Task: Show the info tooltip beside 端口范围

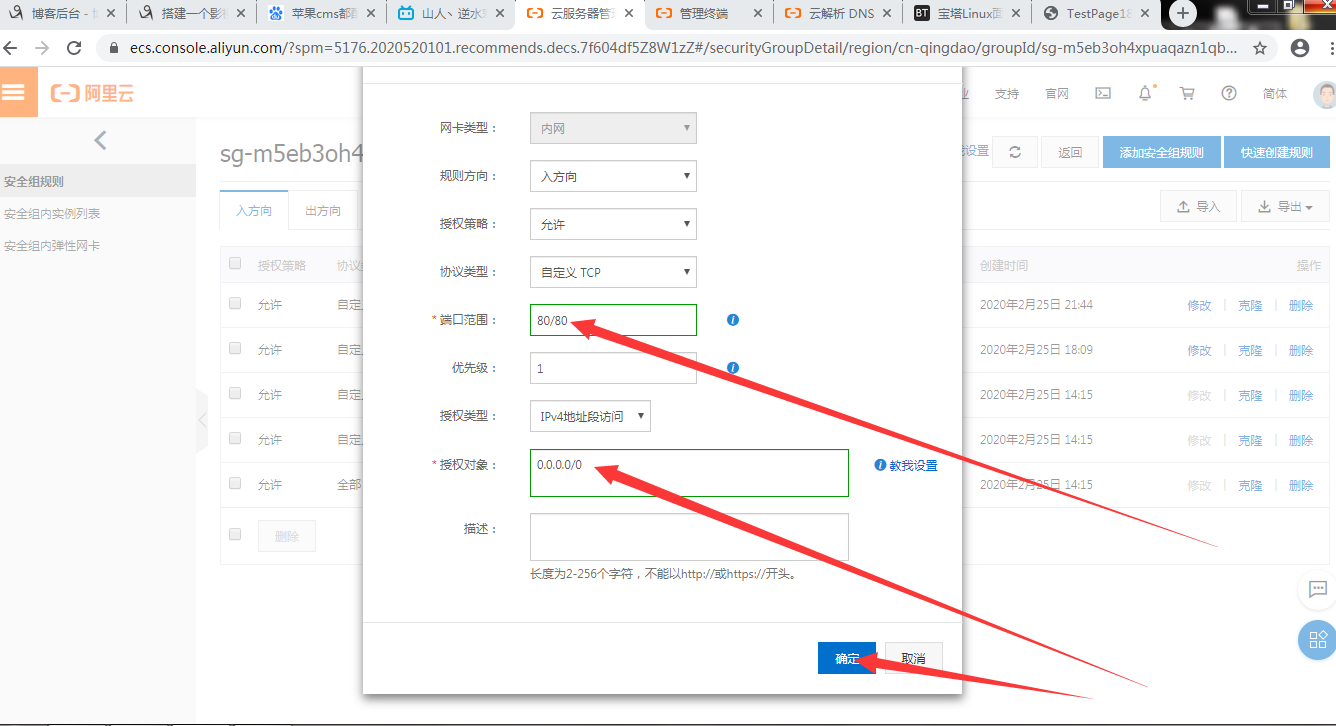Action: (733, 320)
